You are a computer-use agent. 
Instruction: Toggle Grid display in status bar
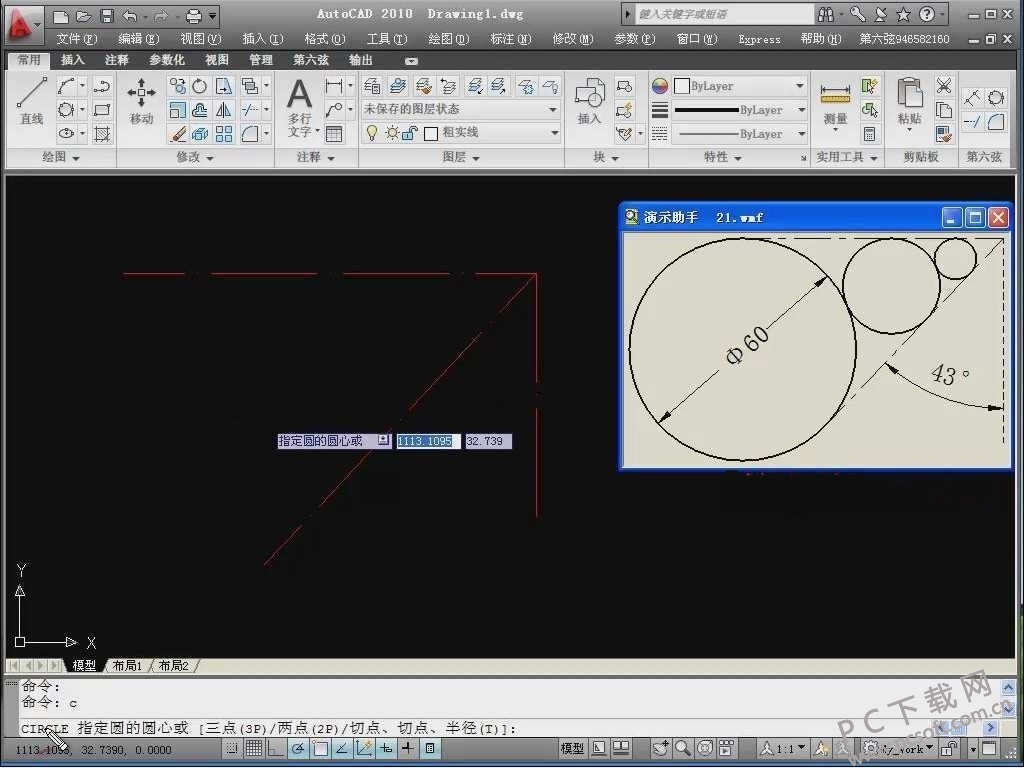tap(253, 748)
